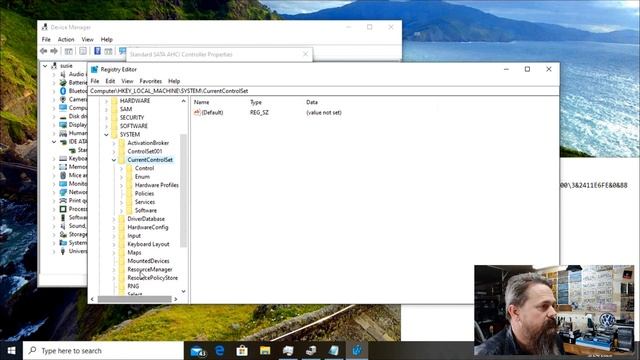Viewport: 640px width, 360px height.
Task: Click the Bluetooth category icon in Device Manager
Action: pyautogui.click(x=63, y=91)
